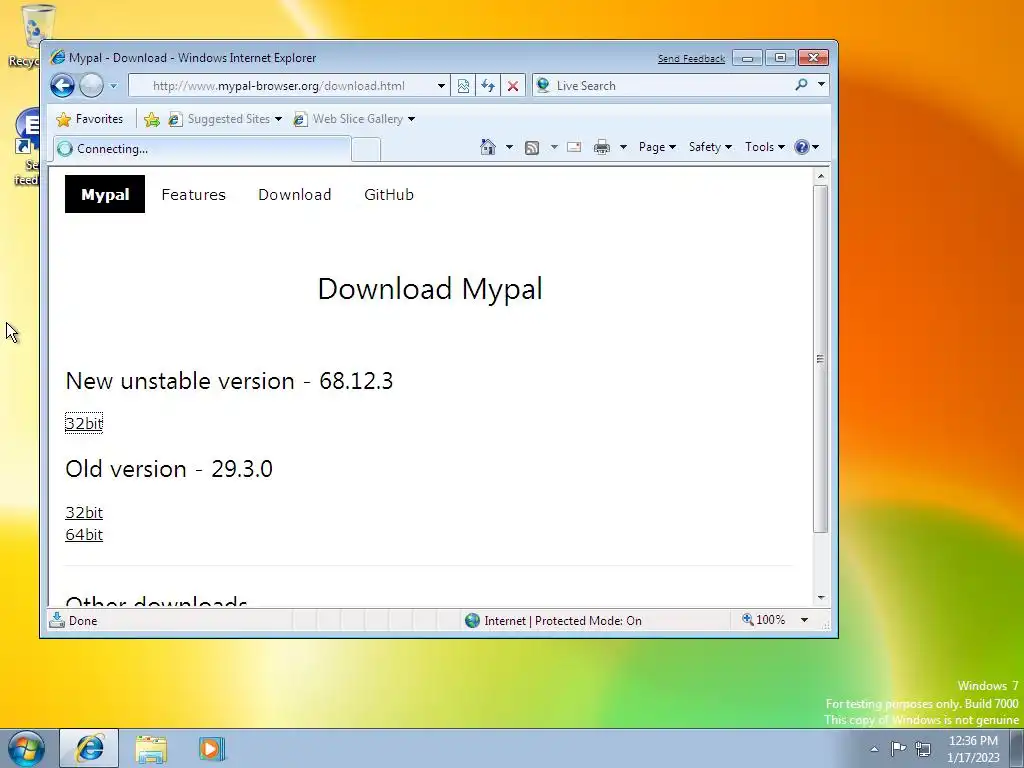Download 32bit of version 68.12.3
Image resolution: width=1024 pixels, height=768 pixels.
point(84,423)
